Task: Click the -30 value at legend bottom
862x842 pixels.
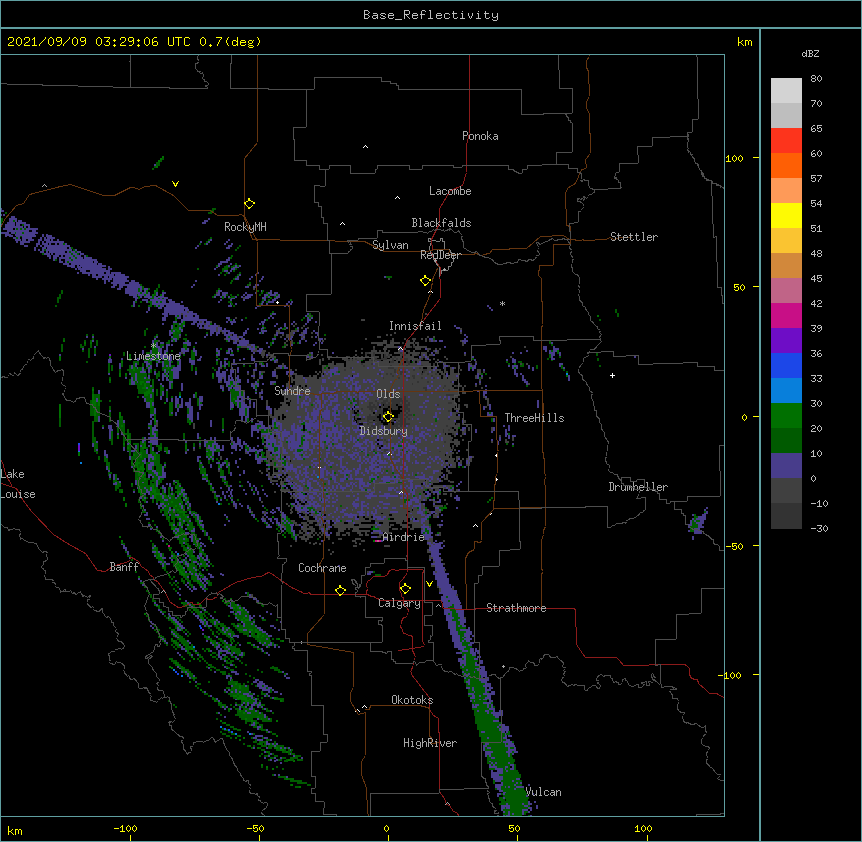Action: [x=819, y=528]
